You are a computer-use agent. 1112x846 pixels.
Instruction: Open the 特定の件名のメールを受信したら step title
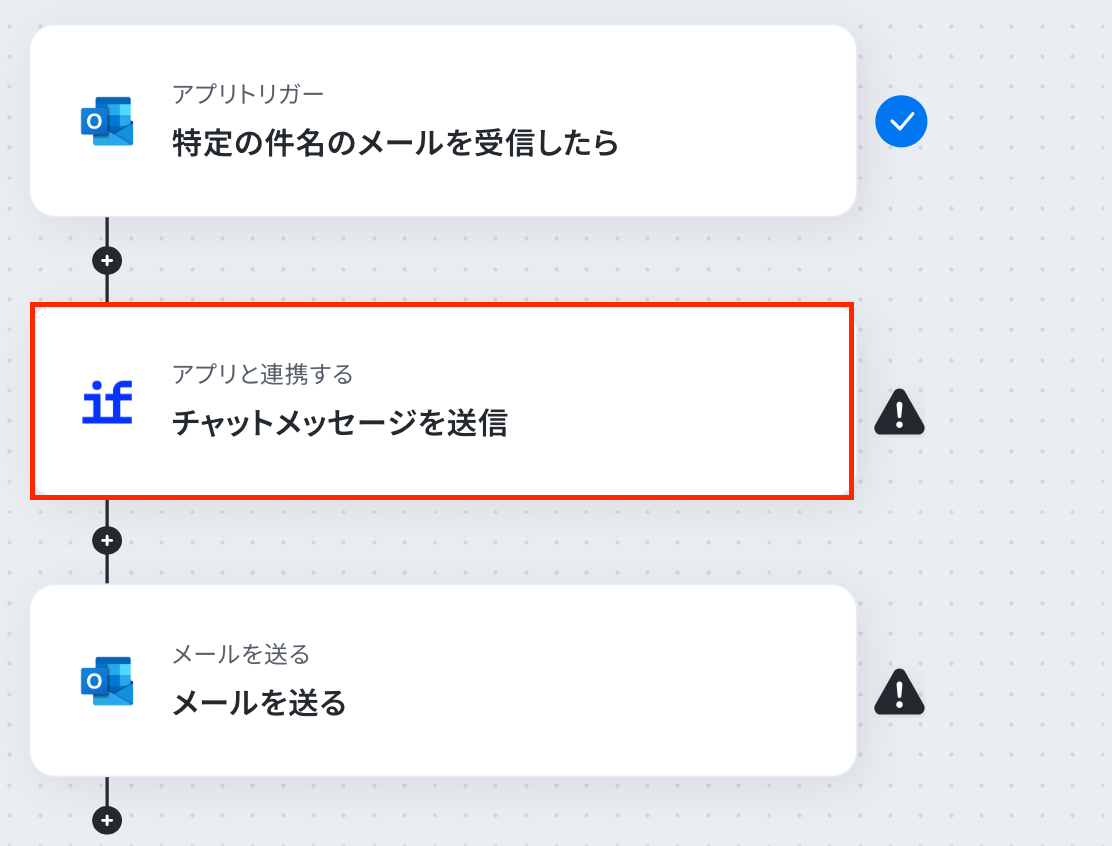(x=395, y=144)
